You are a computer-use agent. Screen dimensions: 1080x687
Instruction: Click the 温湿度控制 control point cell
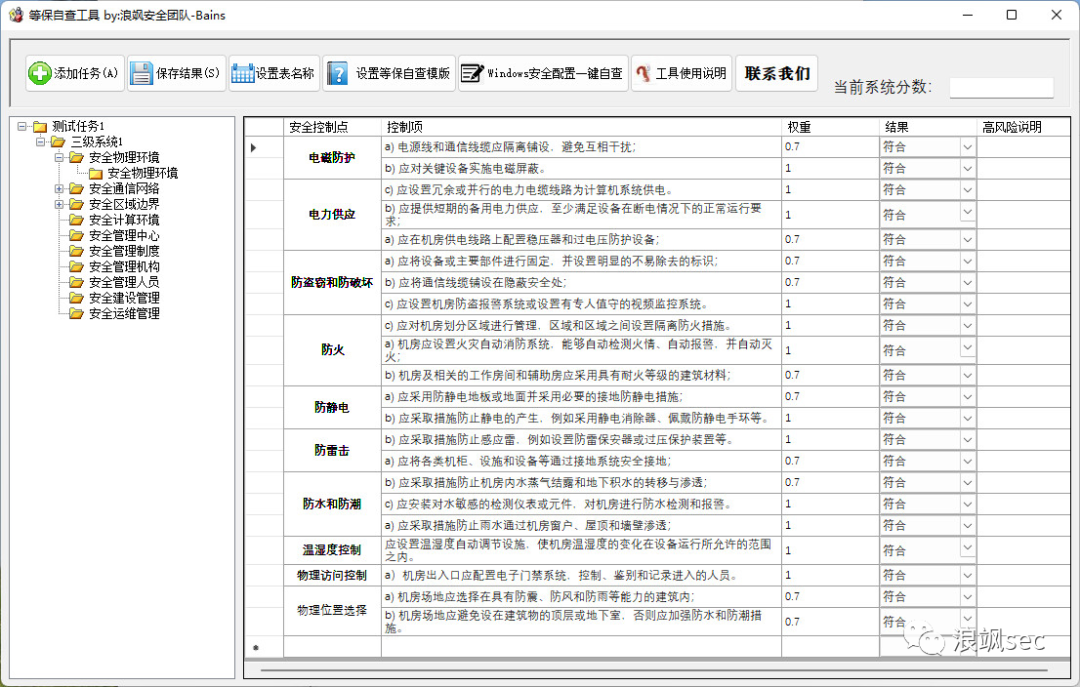[x=333, y=550]
